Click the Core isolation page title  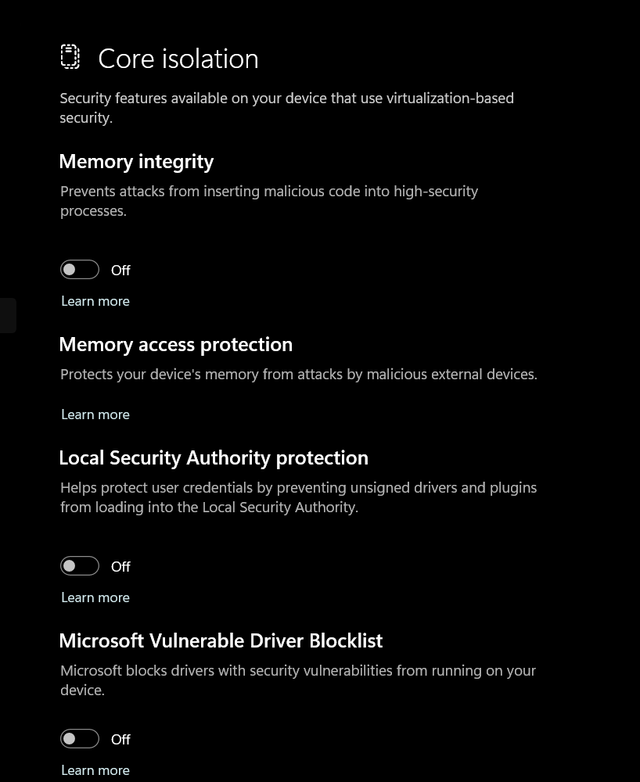(x=178, y=59)
